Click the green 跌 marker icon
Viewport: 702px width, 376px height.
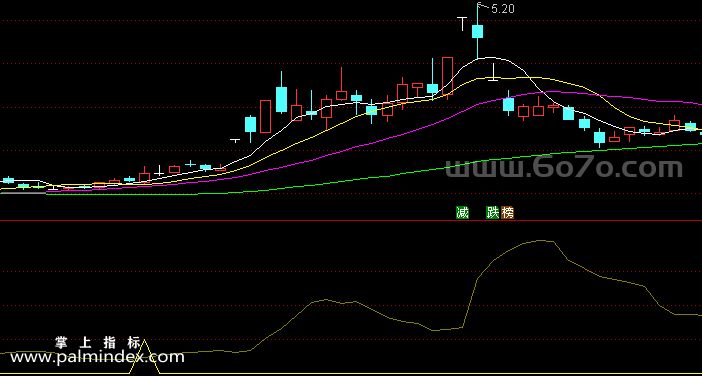(x=492, y=213)
